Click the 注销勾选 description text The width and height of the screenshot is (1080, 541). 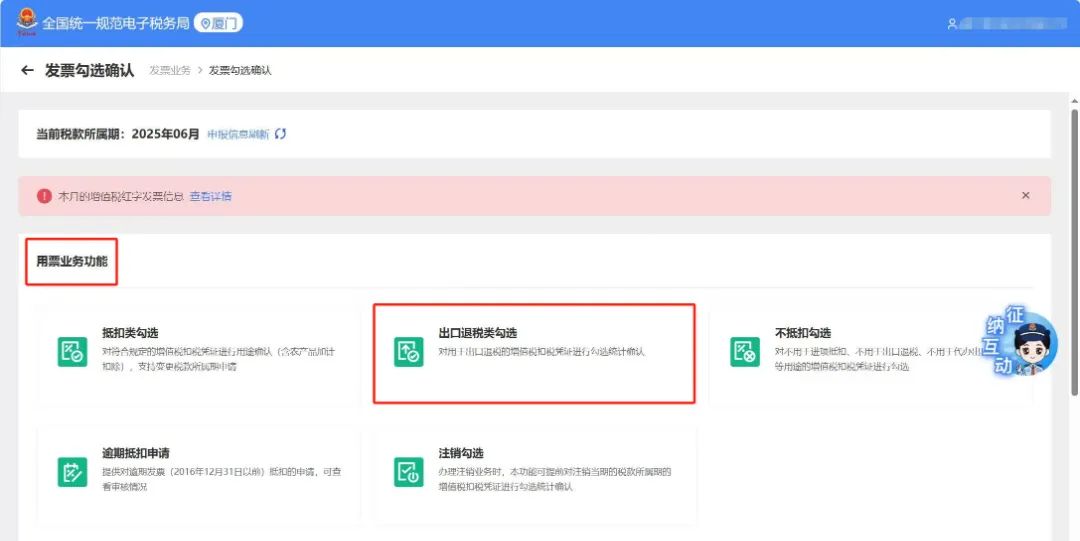pos(555,480)
